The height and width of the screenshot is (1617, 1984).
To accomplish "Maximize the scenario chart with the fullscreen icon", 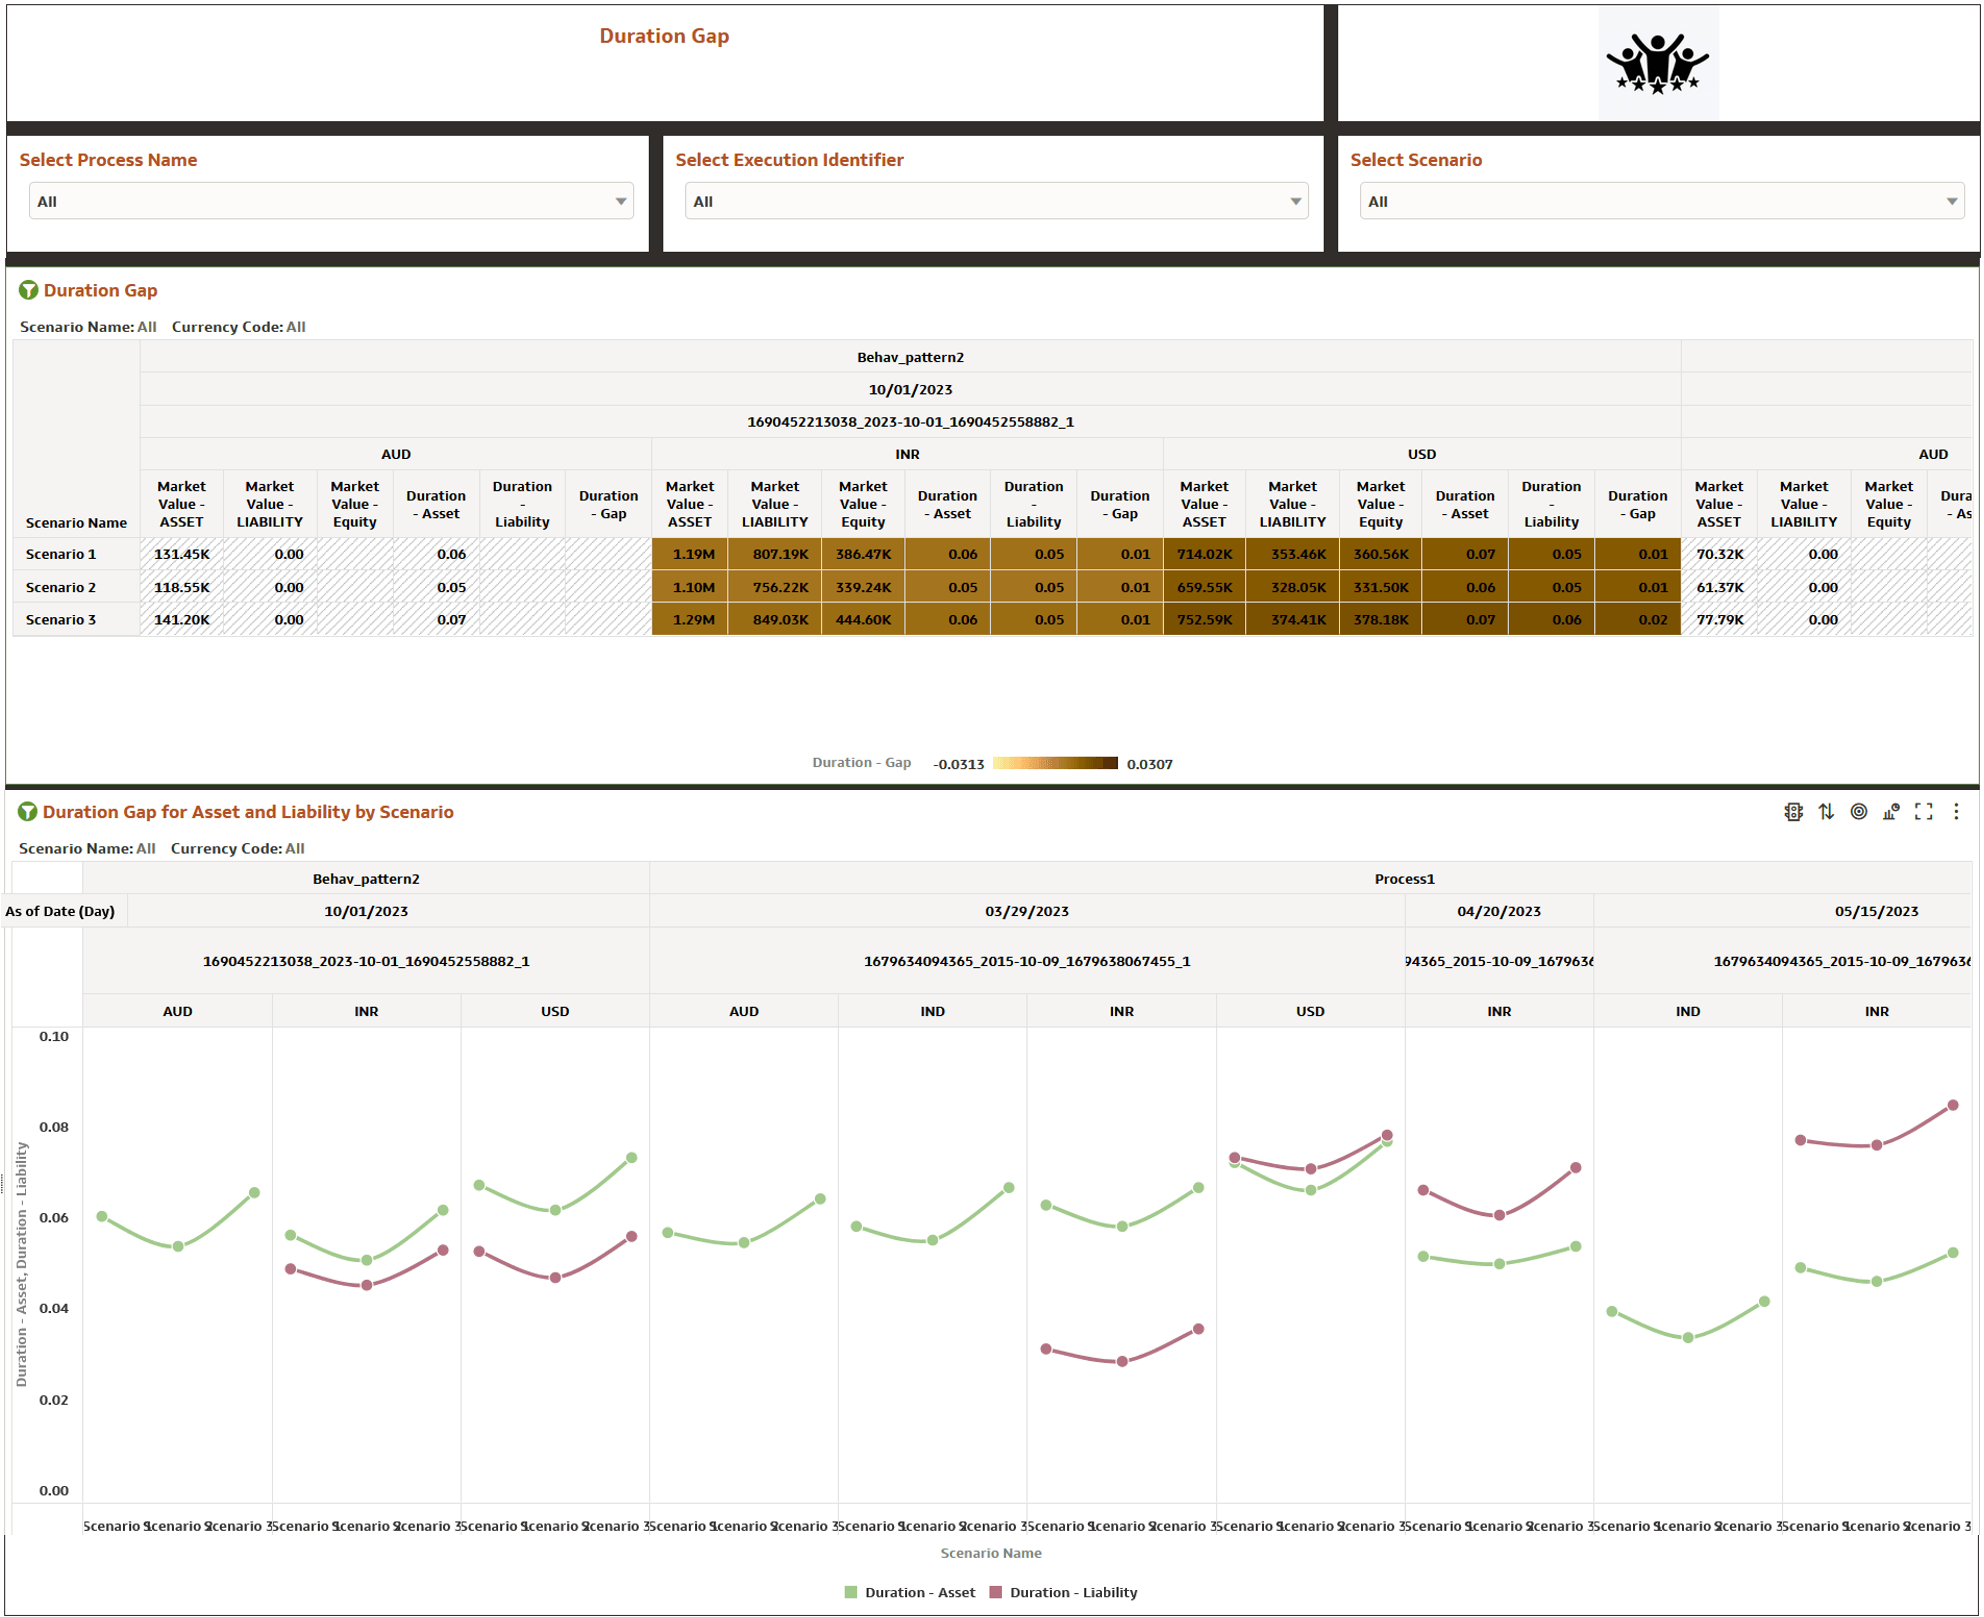I will pos(1923,812).
